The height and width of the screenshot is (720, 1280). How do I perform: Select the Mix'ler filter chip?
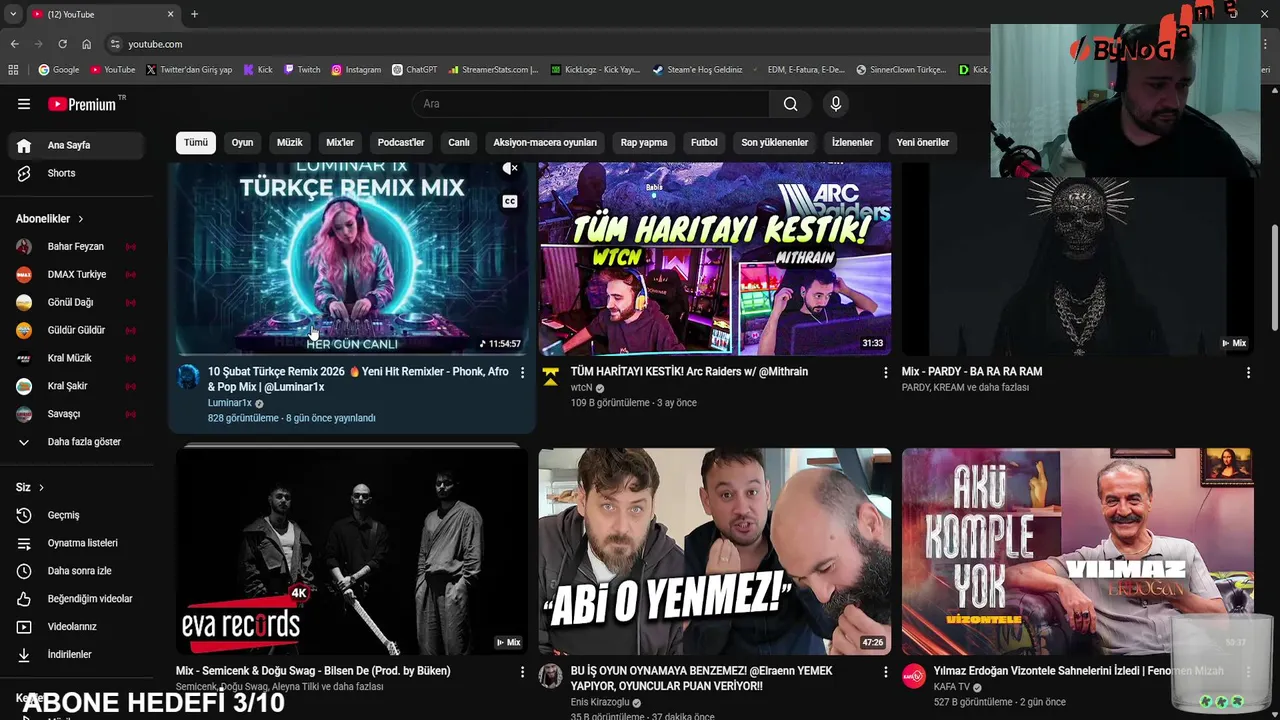[340, 142]
